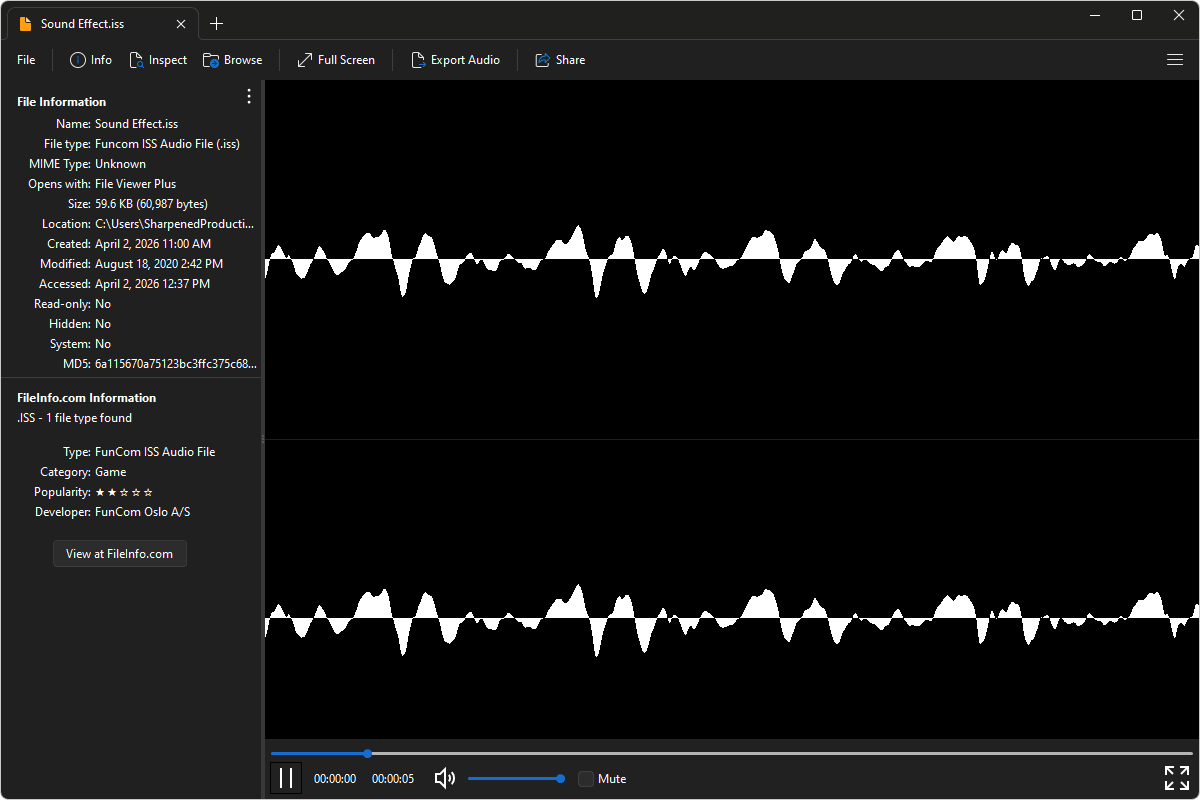Image resolution: width=1200 pixels, height=800 pixels.
Task: Adjust the volume slider
Action: coord(516,777)
